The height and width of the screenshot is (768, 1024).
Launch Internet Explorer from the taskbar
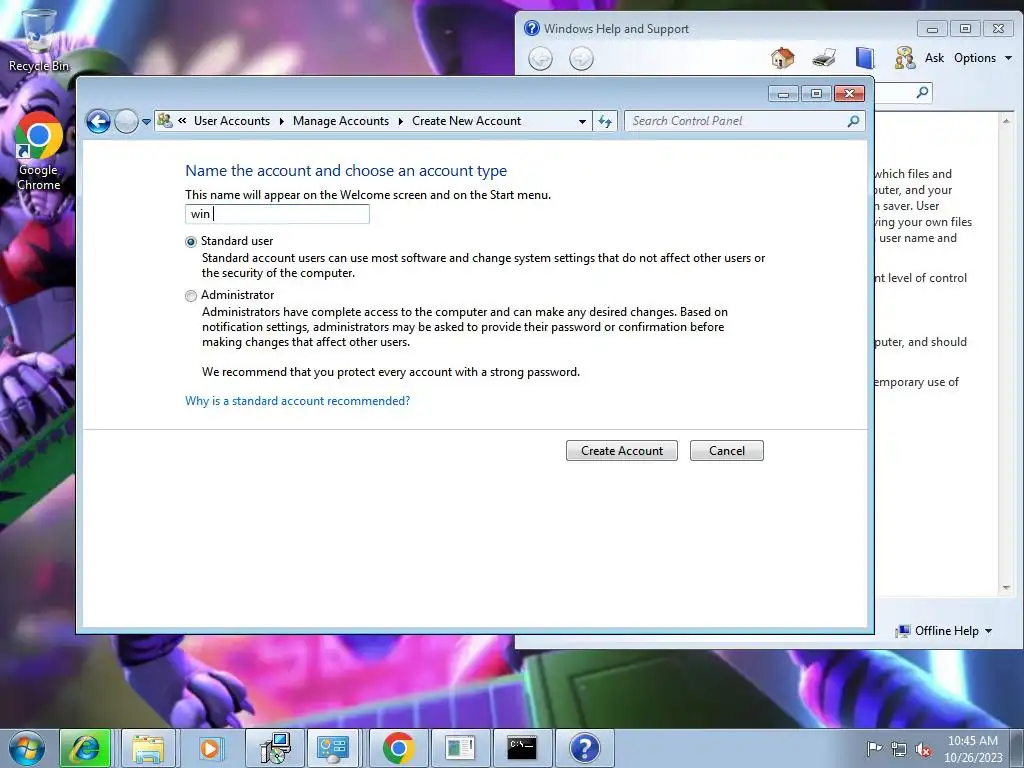(x=85, y=748)
